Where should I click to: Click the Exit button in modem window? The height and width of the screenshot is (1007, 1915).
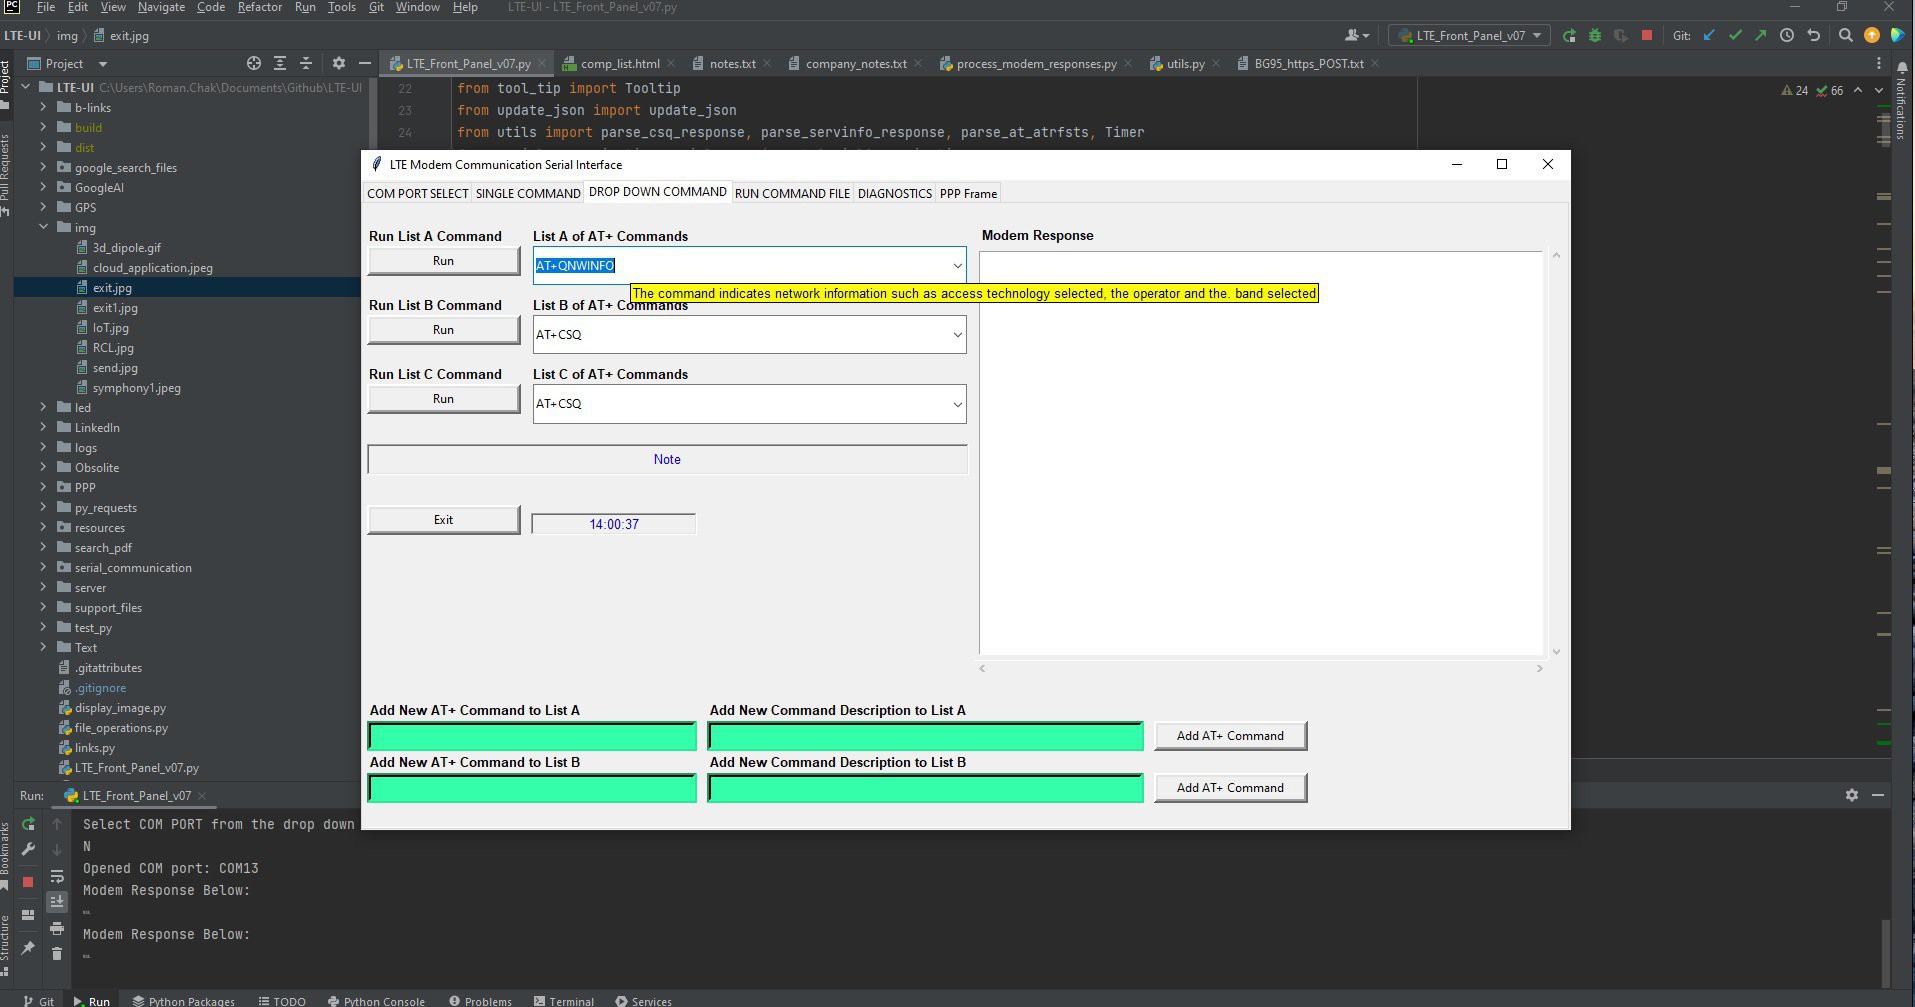click(443, 520)
